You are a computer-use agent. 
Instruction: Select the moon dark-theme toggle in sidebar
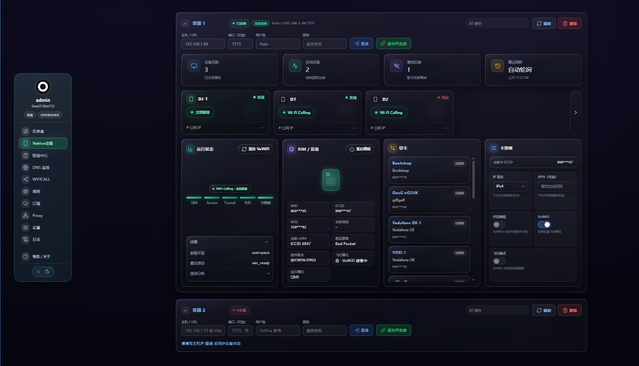tap(48, 271)
